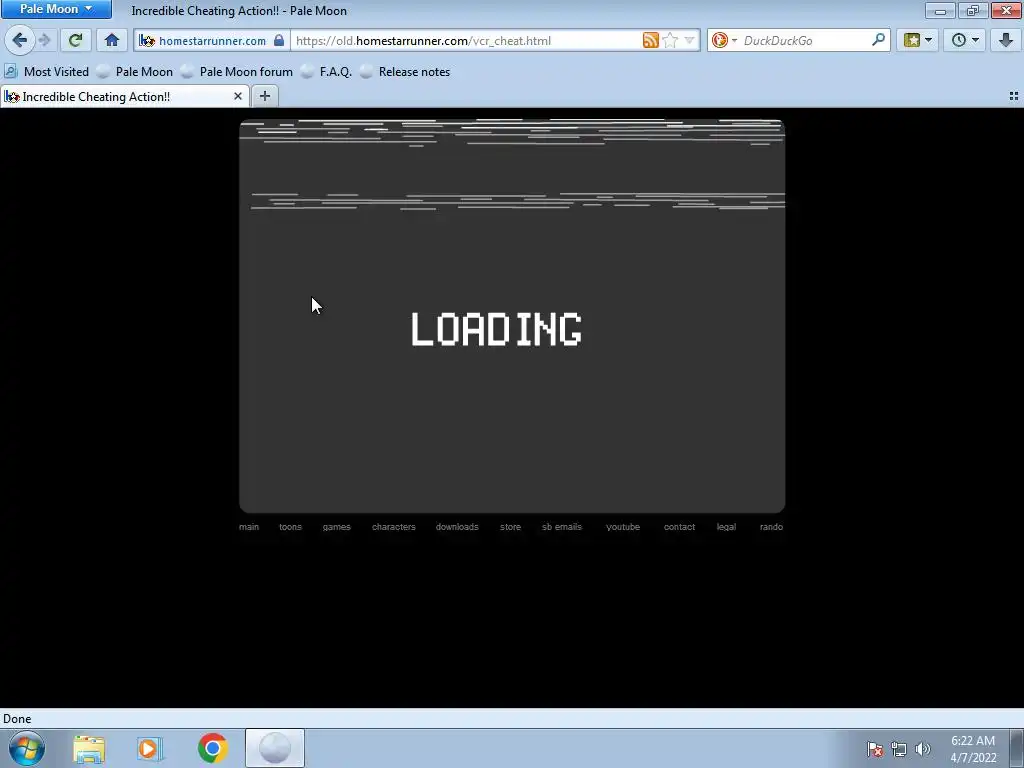Minimize the Pale Moon window
The width and height of the screenshot is (1024, 768).
pyautogui.click(x=940, y=10)
